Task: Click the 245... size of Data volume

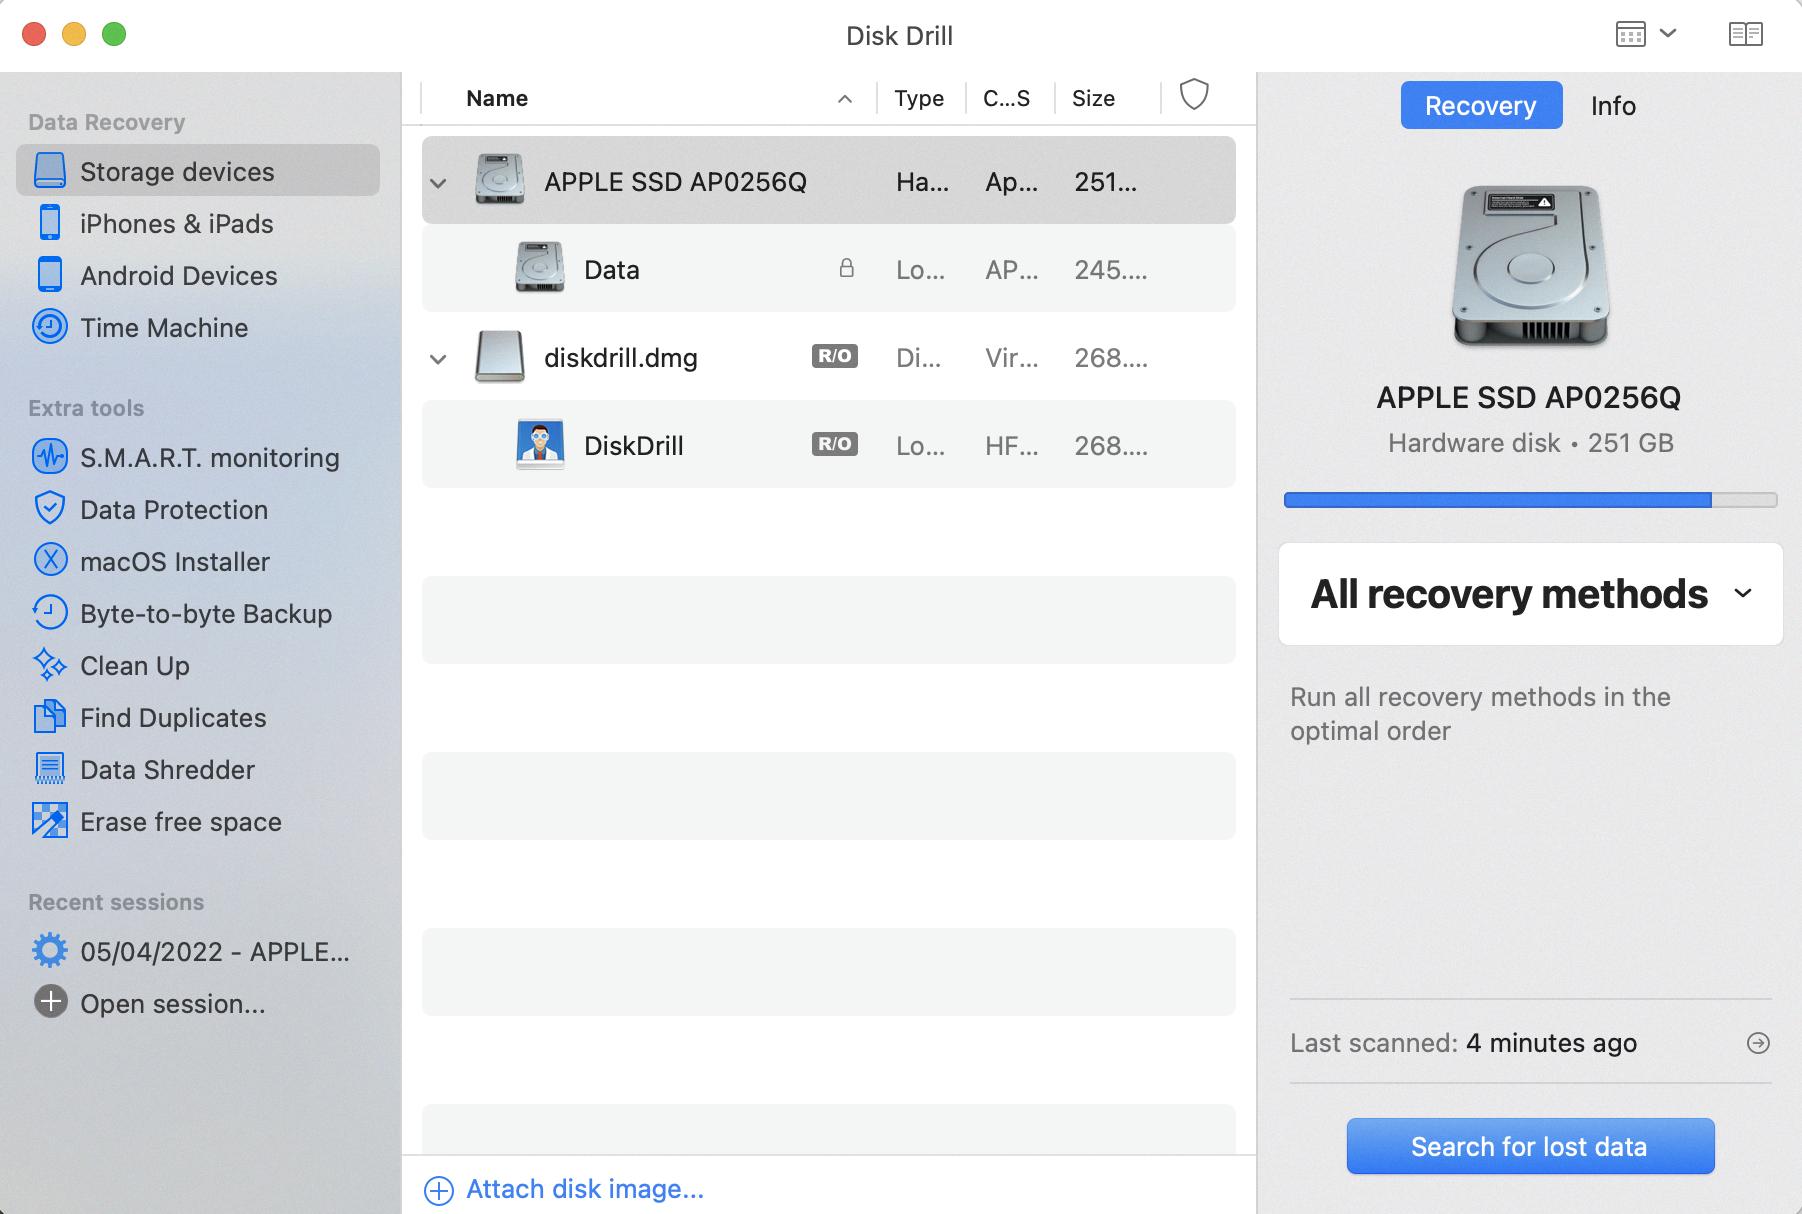Action: coord(1111,270)
